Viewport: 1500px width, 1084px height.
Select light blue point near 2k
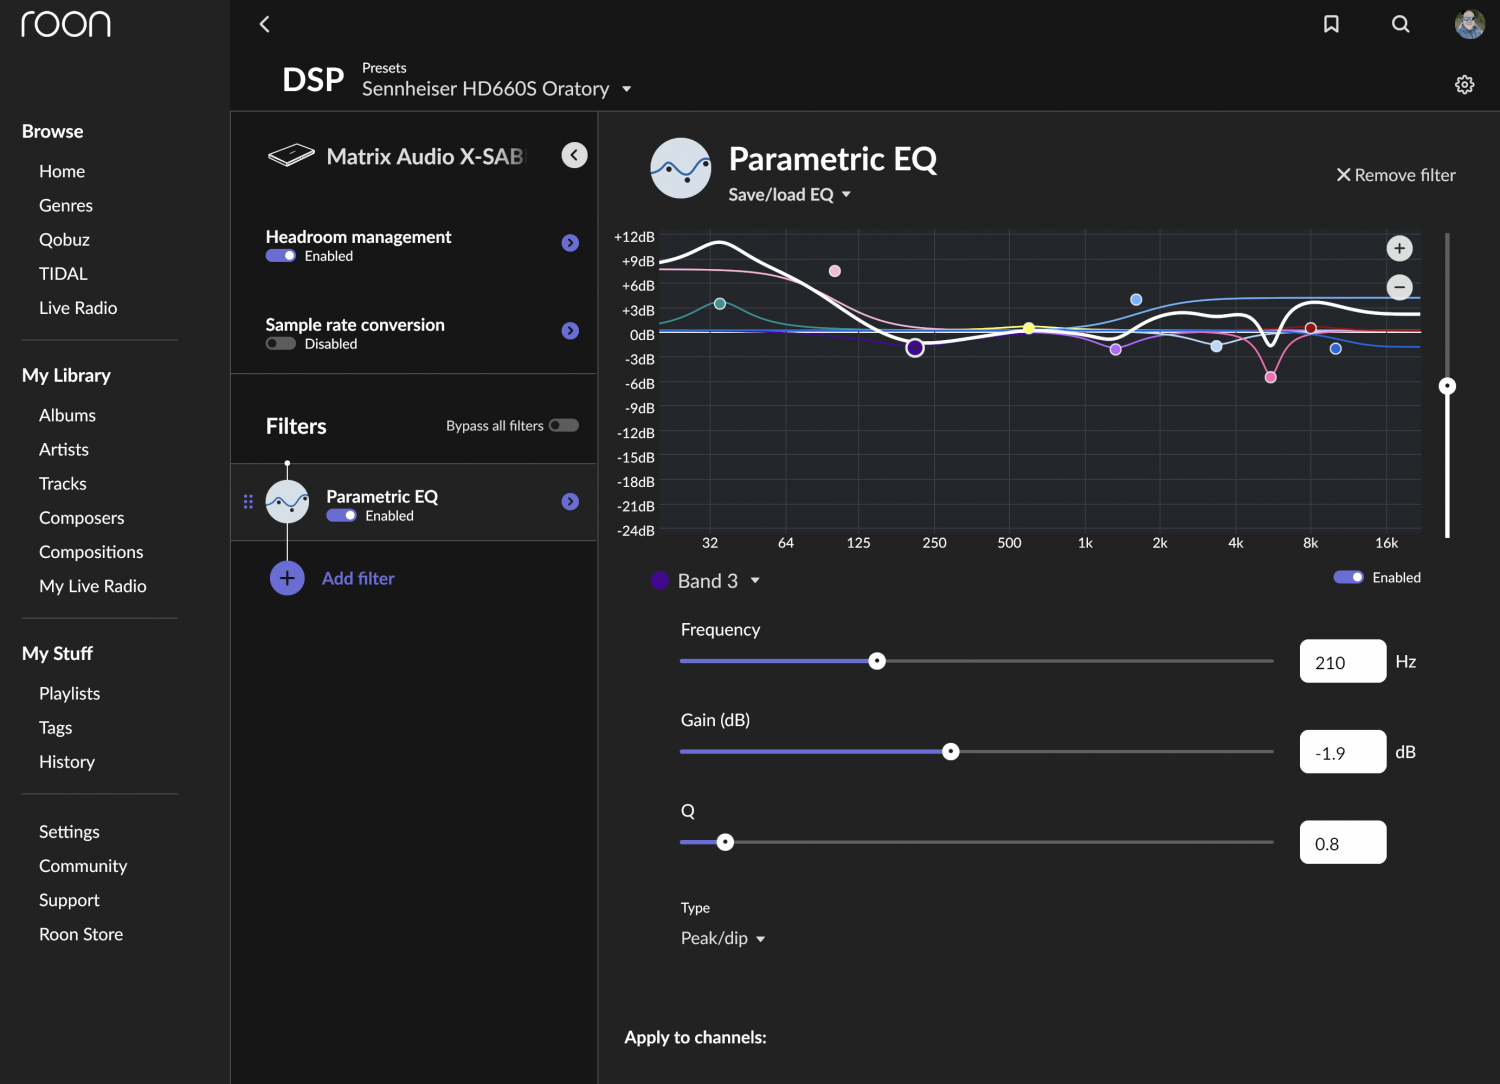(1136, 299)
